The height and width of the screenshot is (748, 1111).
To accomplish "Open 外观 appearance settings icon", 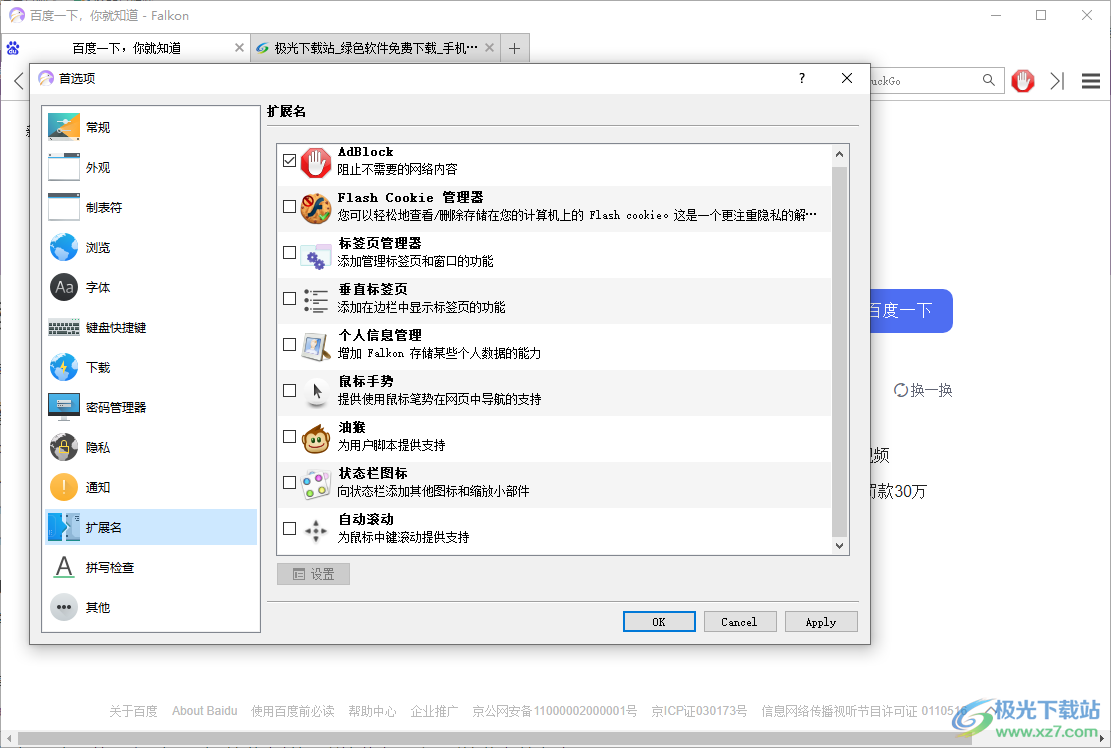I will tap(64, 167).
